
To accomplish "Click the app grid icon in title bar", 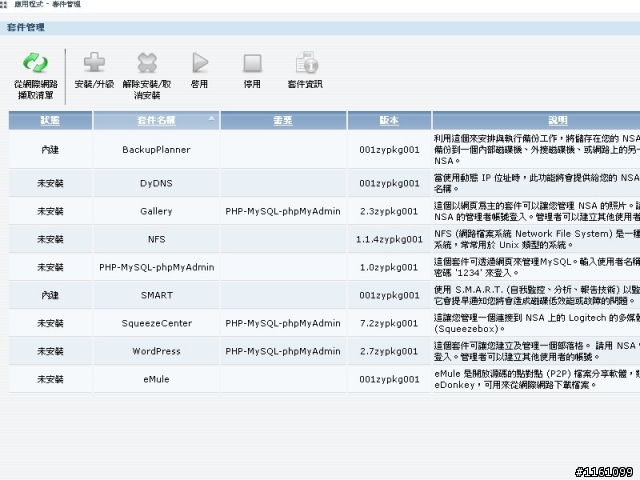I will (x=4, y=4).
